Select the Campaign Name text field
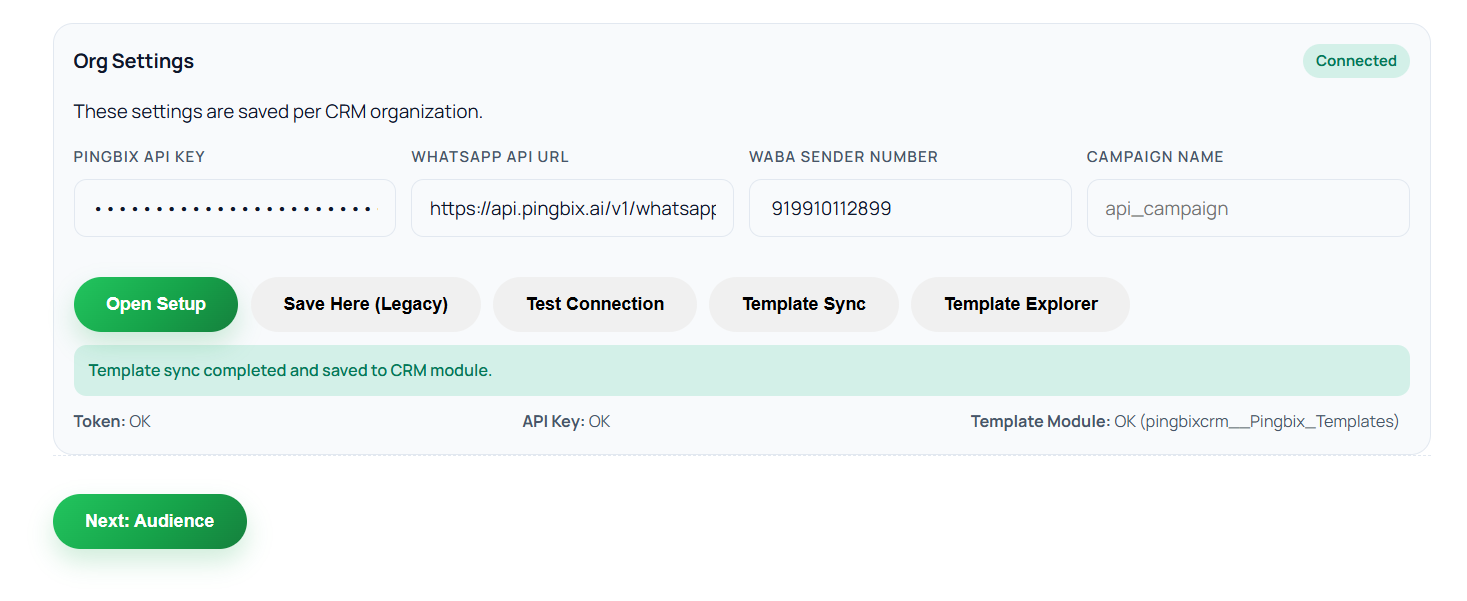This screenshot has height=601, width=1467. pyautogui.click(x=1247, y=208)
